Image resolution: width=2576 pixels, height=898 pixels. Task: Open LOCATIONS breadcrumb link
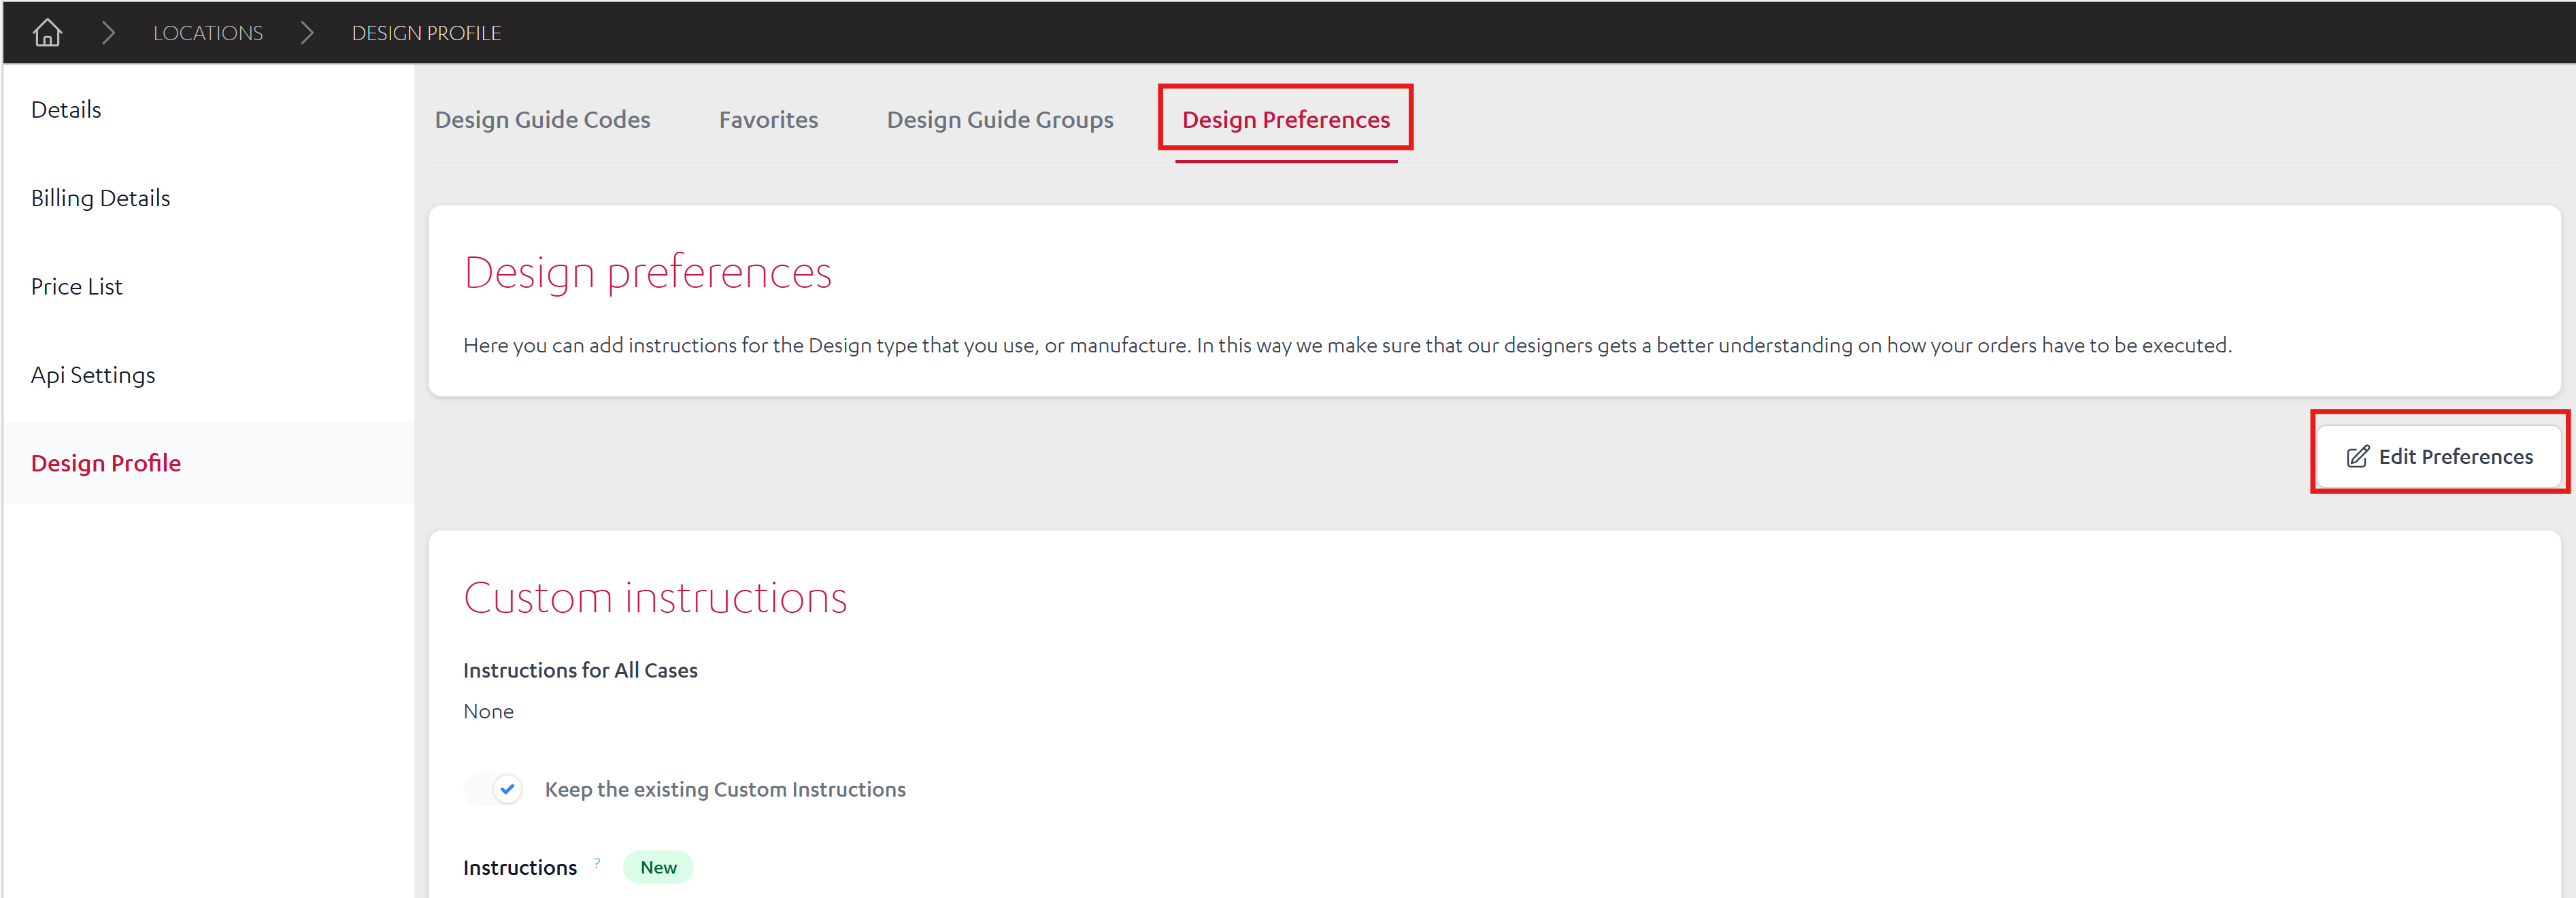(208, 33)
